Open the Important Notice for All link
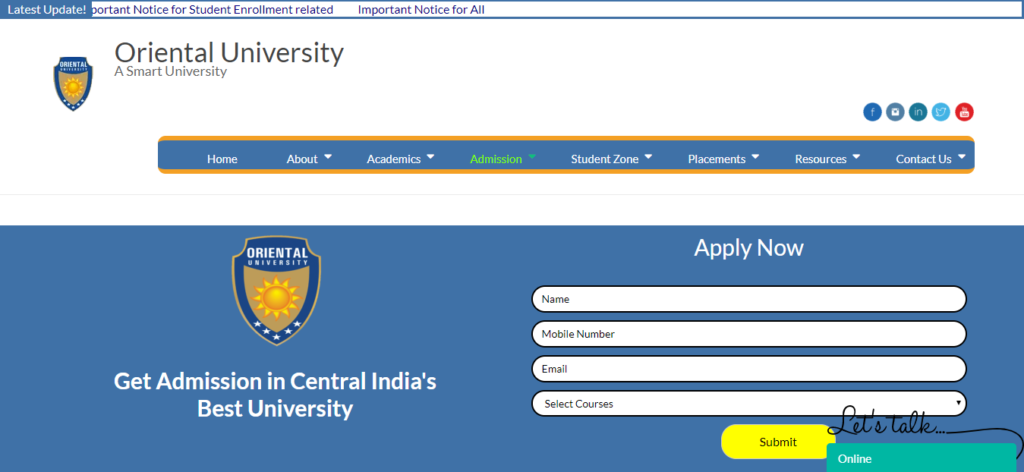 (x=421, y=10)
